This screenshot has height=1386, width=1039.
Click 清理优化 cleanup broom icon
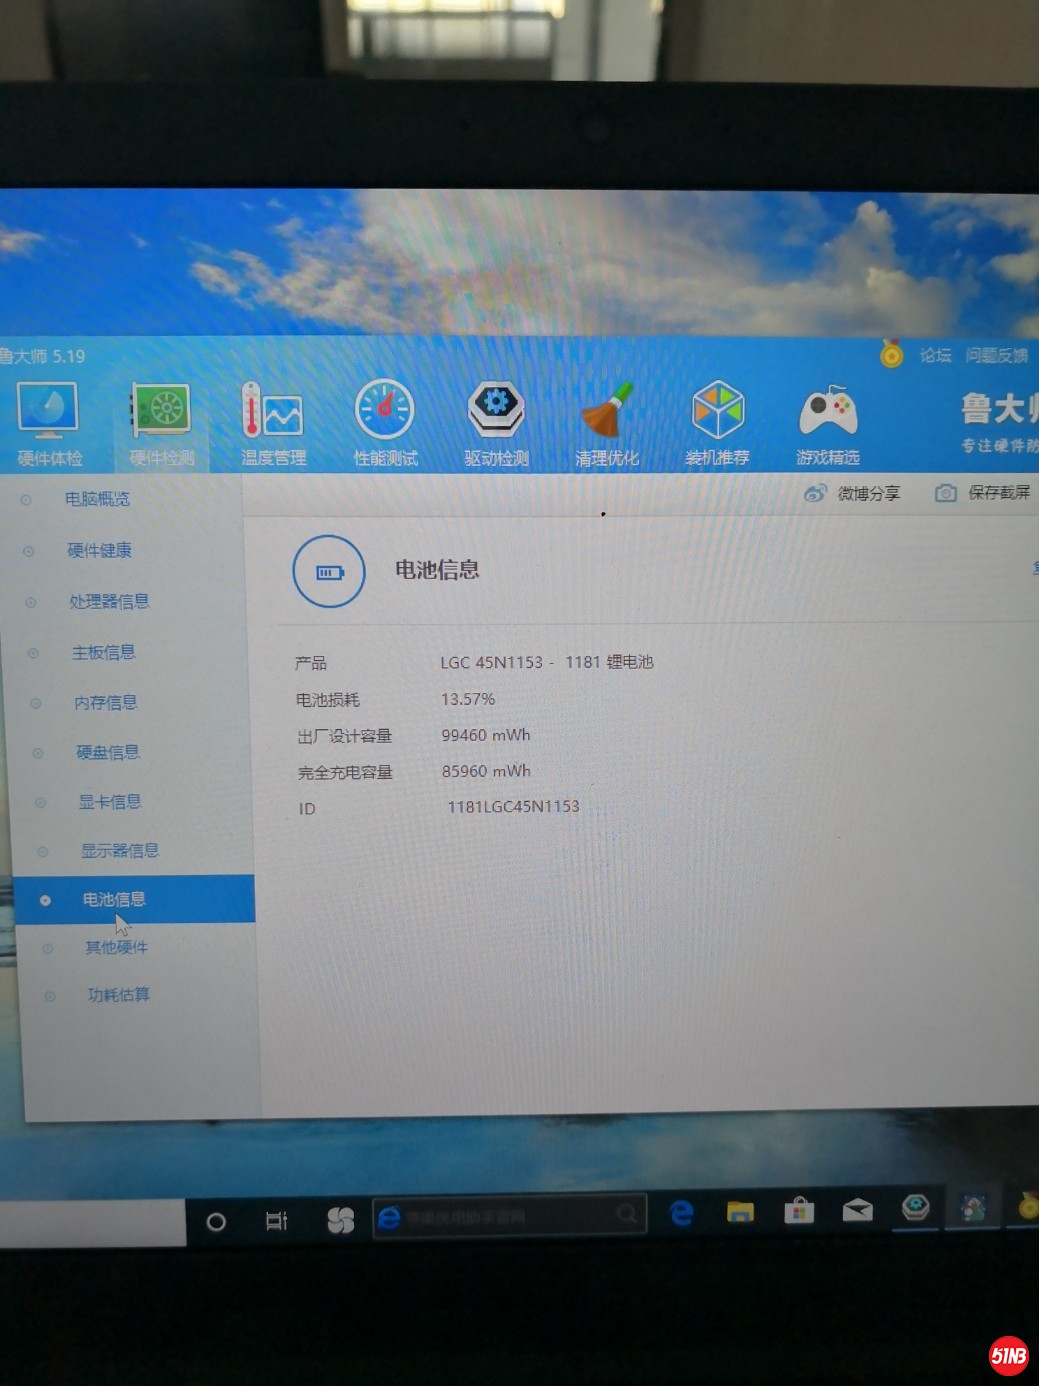[607, 413]
